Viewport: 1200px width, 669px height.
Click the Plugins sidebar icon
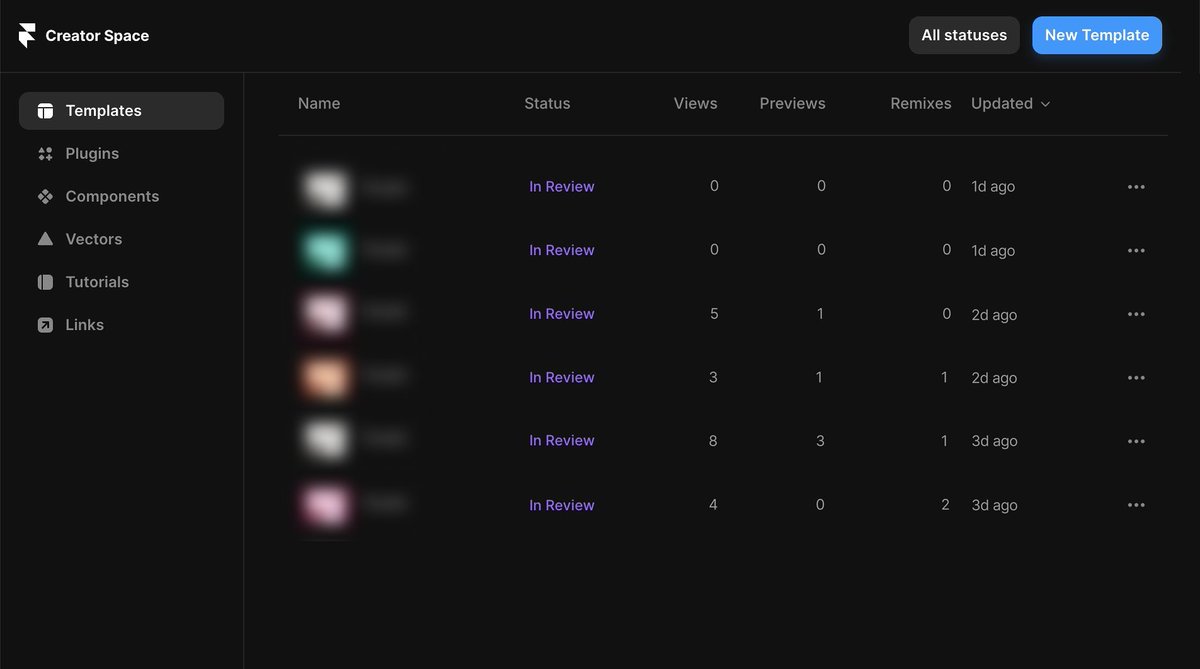pos(45,154)
